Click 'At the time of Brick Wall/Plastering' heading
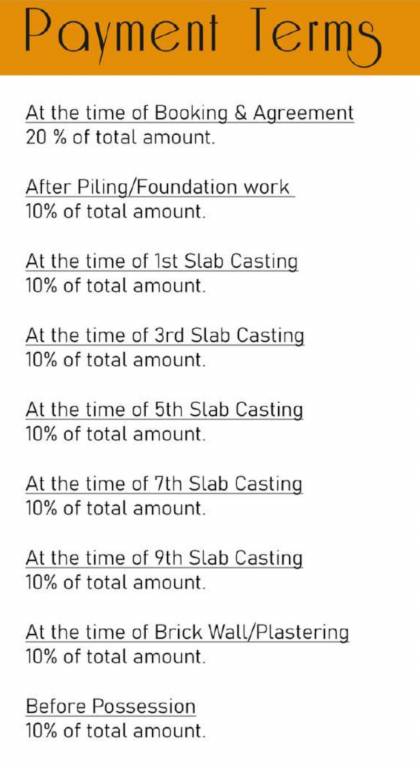The height and width of the screenshot is (768, 420). coord(187,633)
